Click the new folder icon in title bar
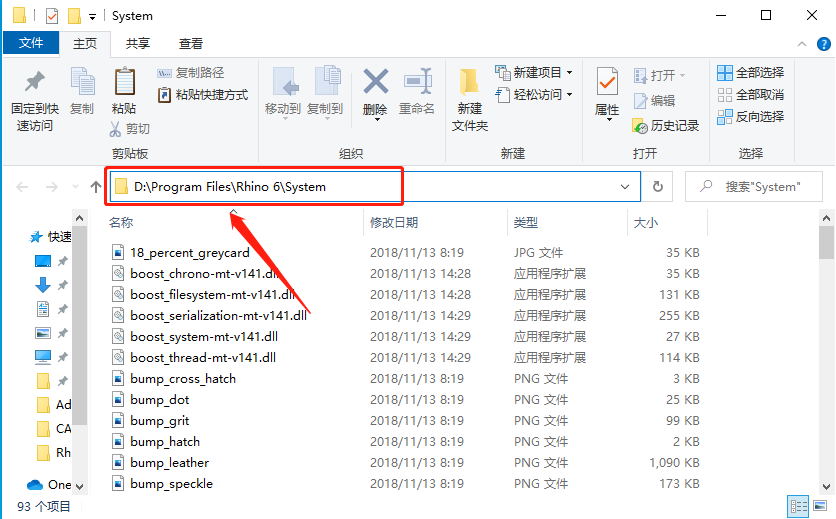Viewport: 836px width, 519px height. point(74,16)
